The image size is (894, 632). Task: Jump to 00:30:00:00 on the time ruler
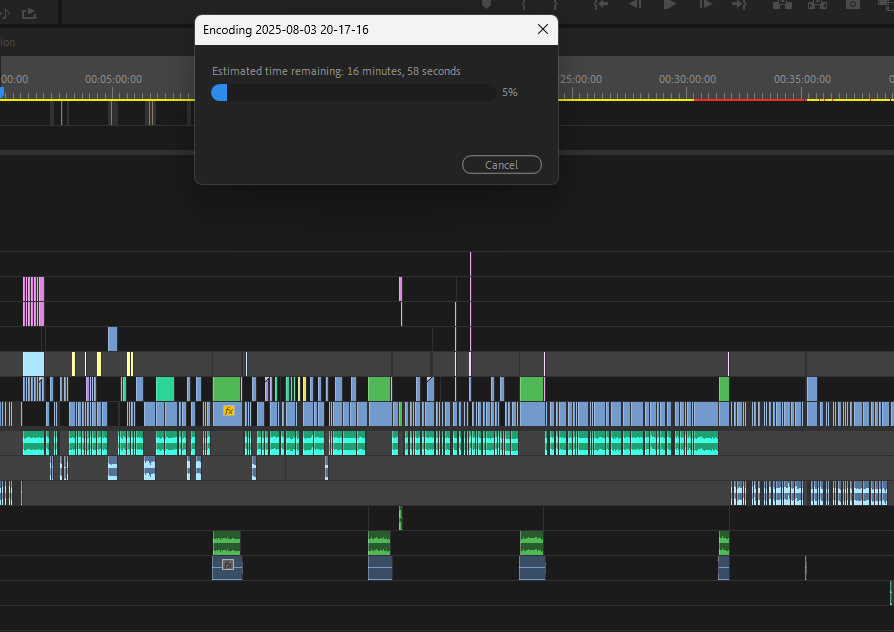(x=687, y=80)
